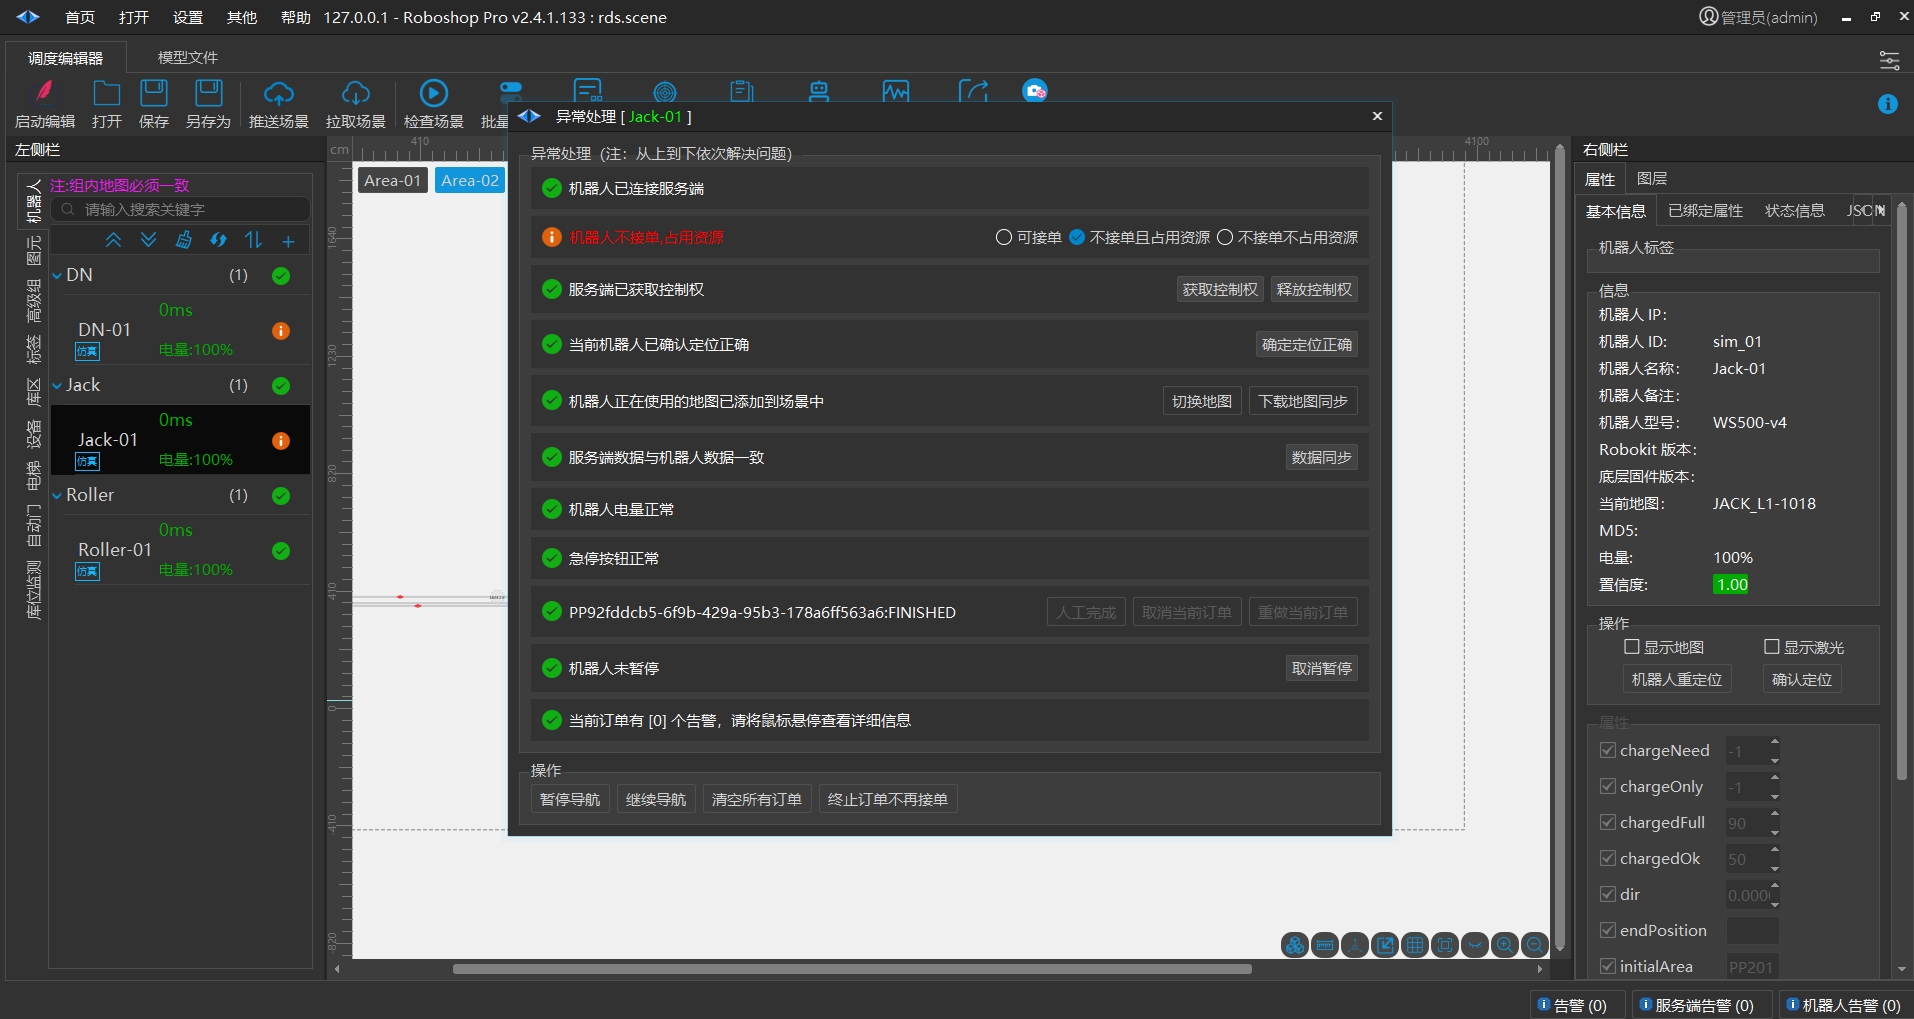Click orange warning icon beside Jack-01
Screen dimensions: 1914x1019
click(281, 441)
